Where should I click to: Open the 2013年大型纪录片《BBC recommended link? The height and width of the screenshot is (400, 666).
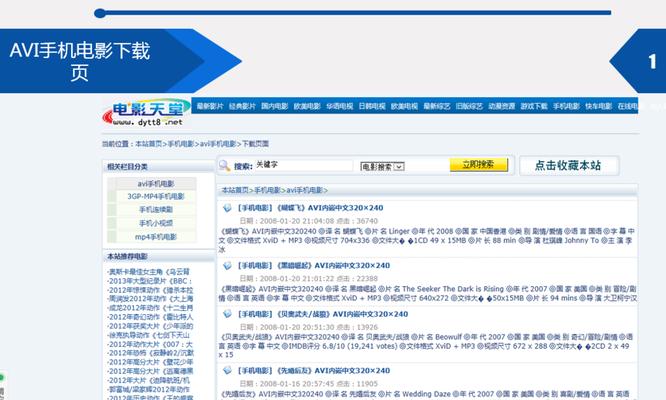tap(150, 281)
